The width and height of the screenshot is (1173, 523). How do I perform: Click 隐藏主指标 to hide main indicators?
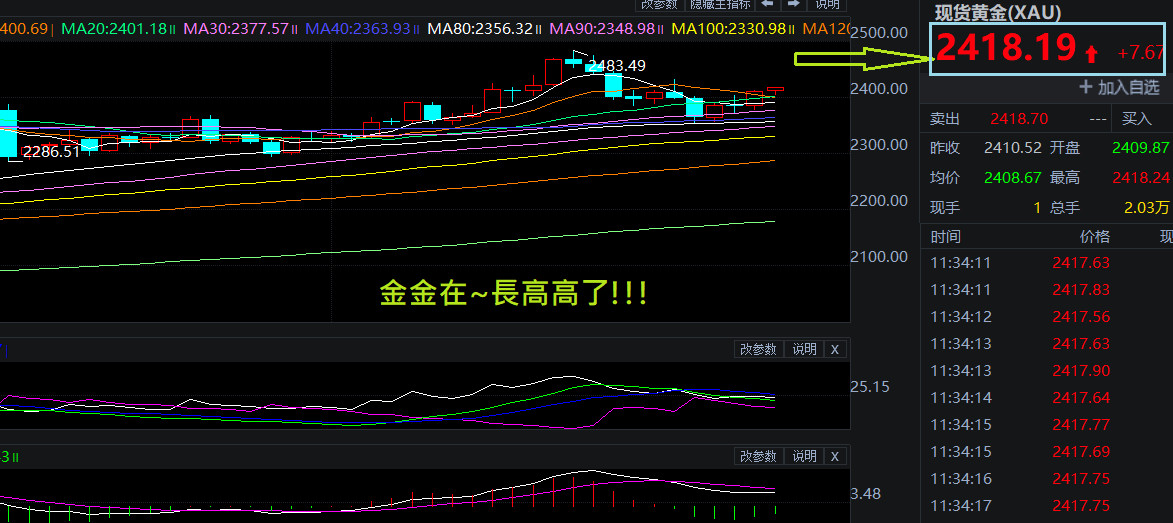(x=720, y=4)
